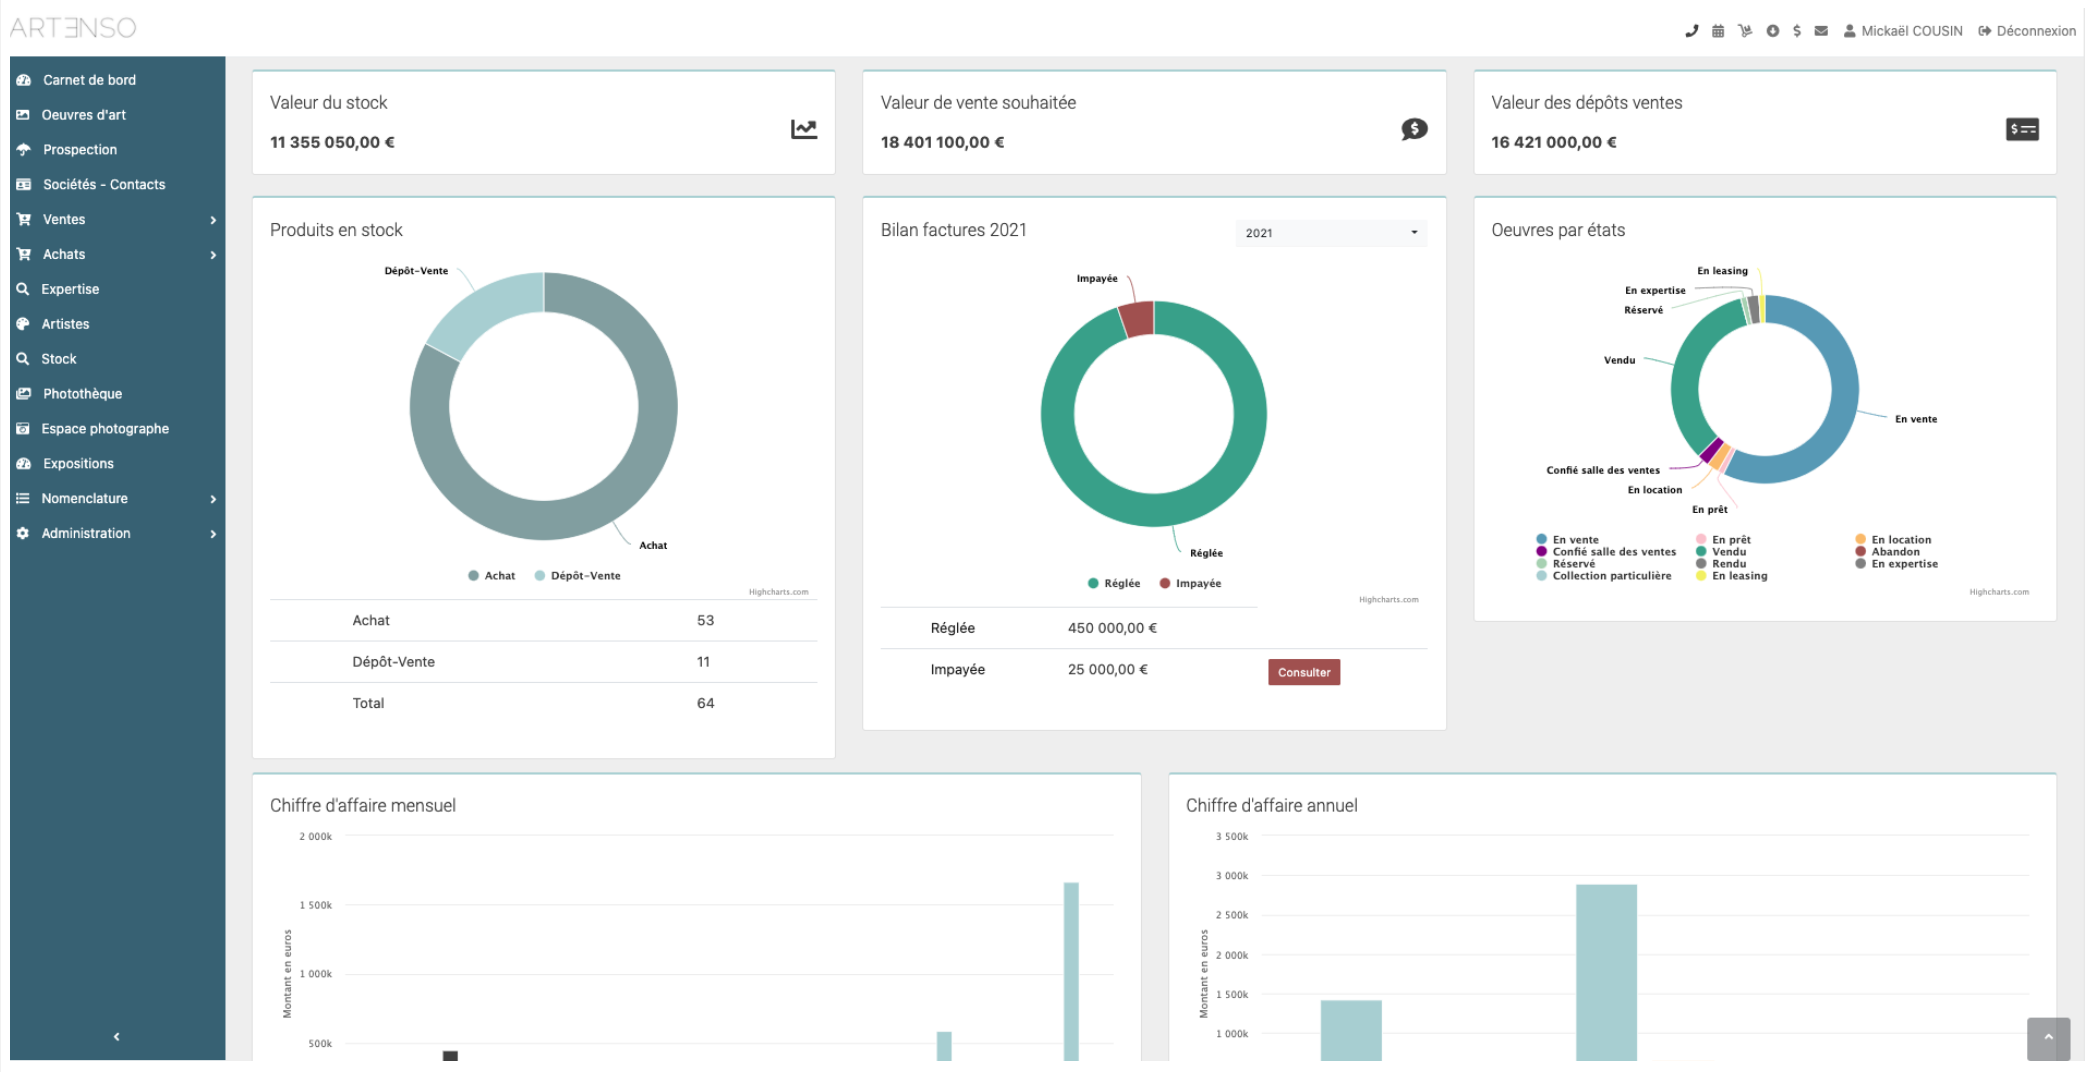Click the dolly cart icon in the header
Image resolution: width=2090 pixels, height=1072 pixels.
pos(1745,31)
